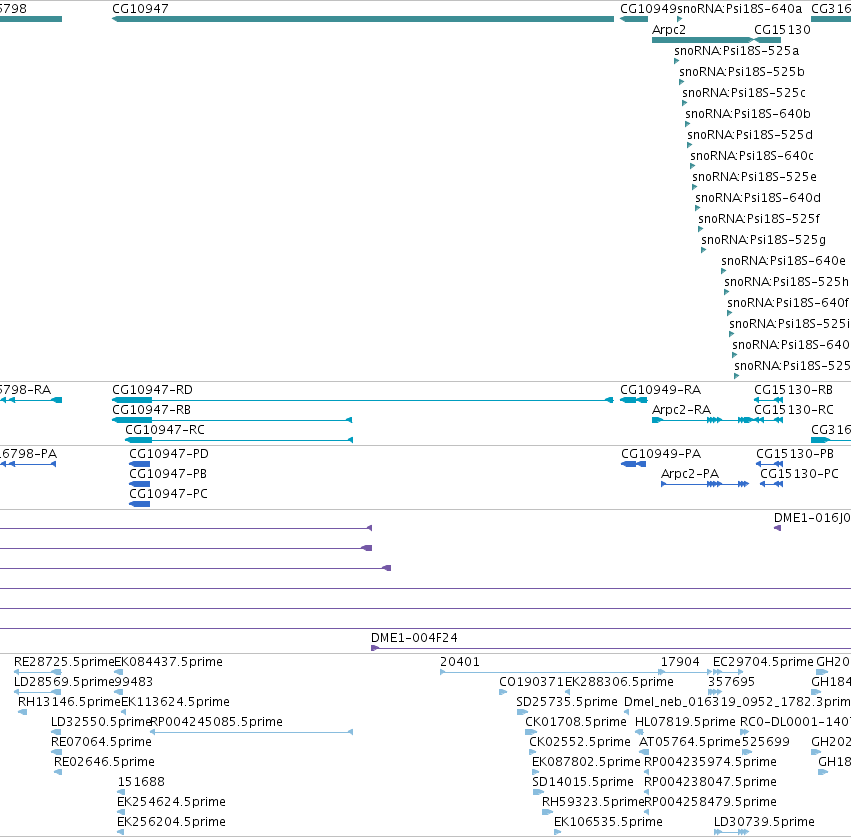
Task: Open feature labeled 357695
Action: click(732, 682)
